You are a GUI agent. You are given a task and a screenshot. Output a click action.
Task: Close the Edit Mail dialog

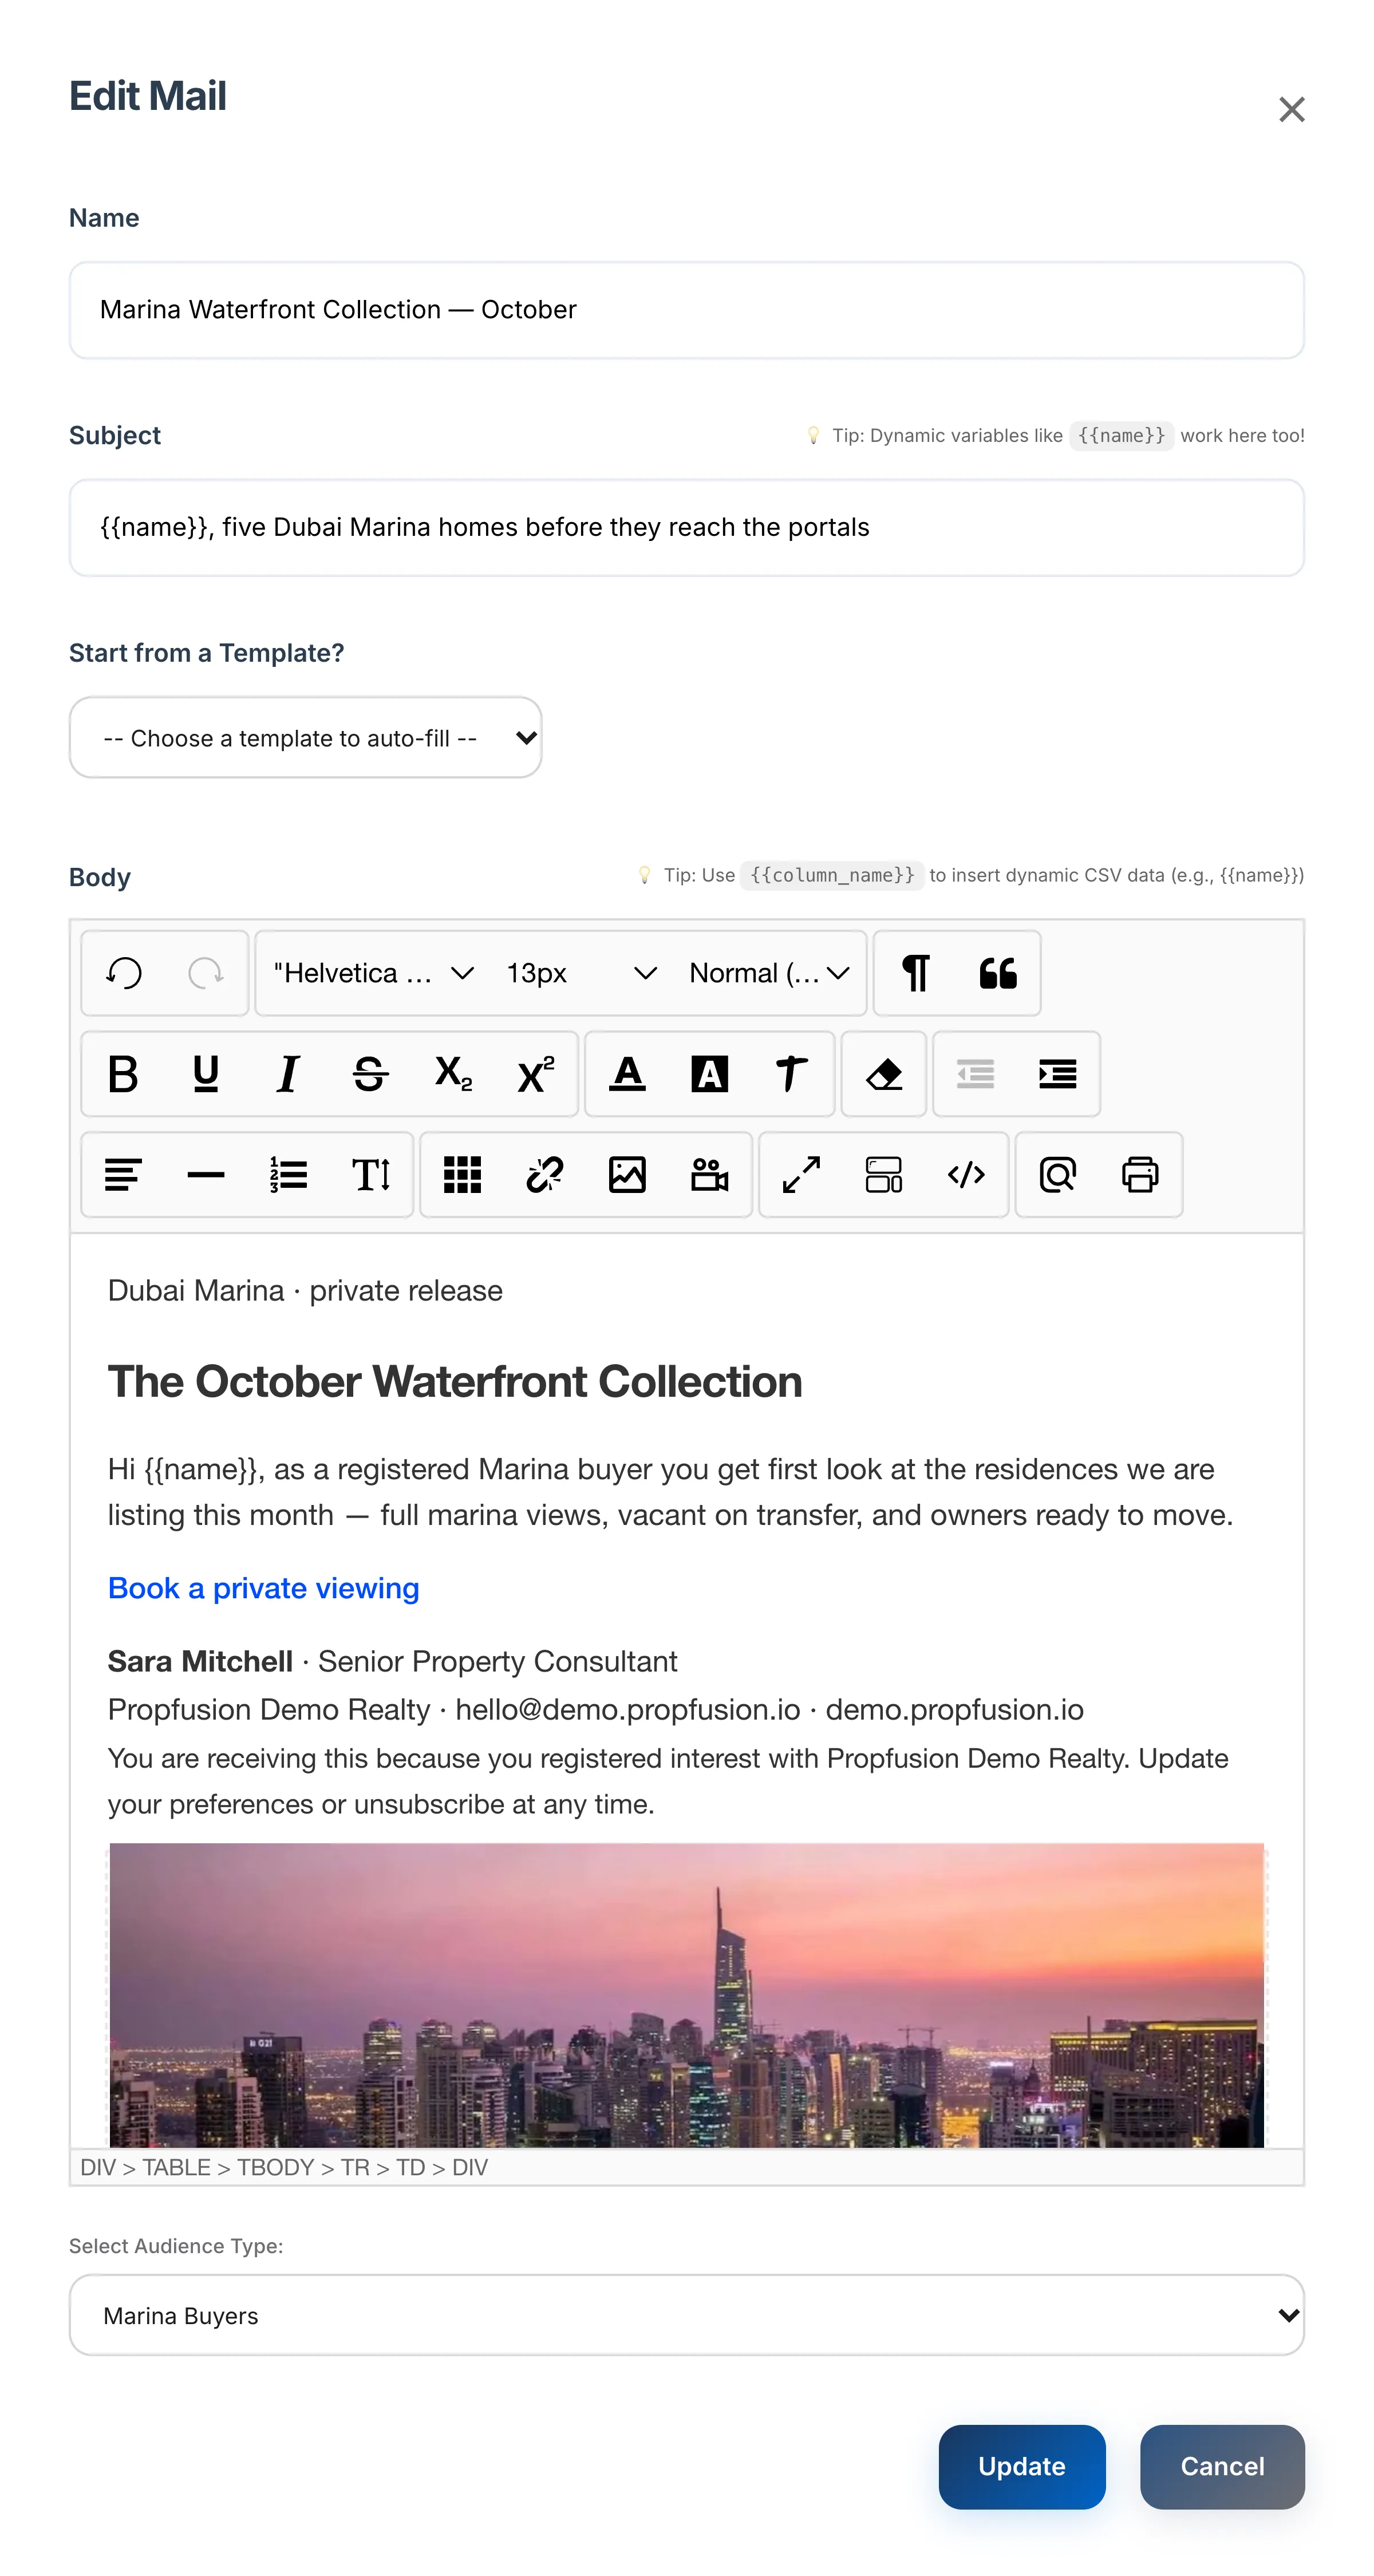1292,109
